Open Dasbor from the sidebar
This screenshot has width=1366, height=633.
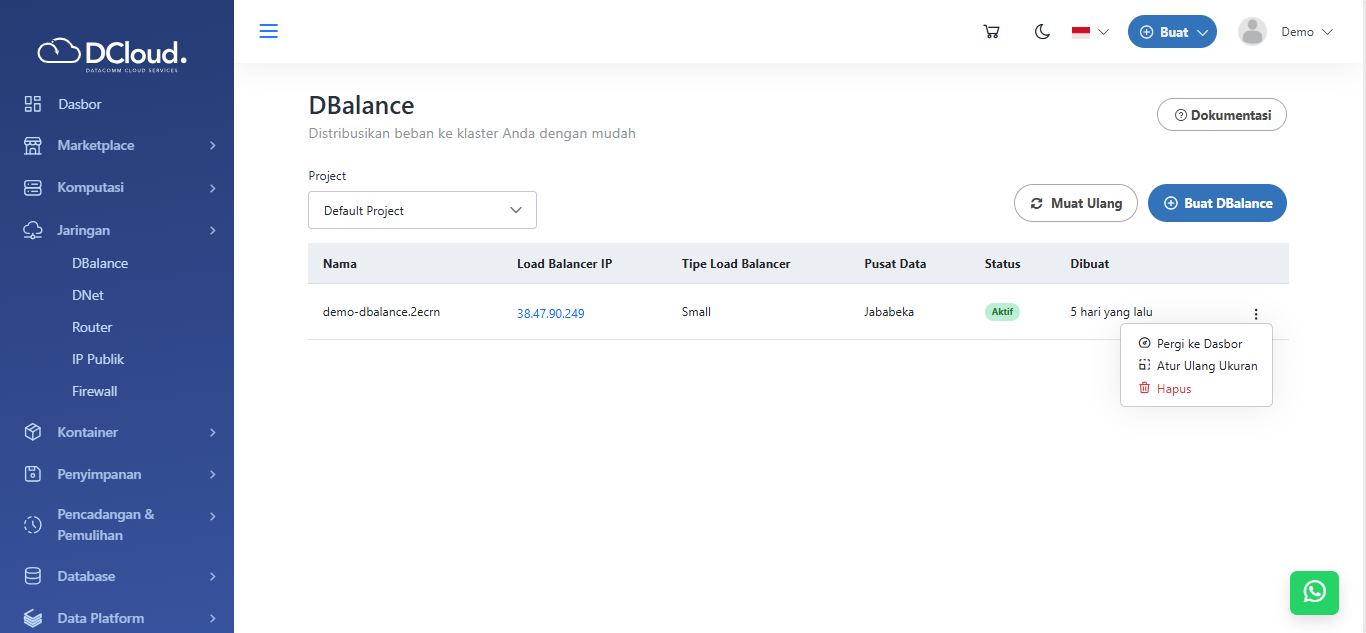(79, 104)
